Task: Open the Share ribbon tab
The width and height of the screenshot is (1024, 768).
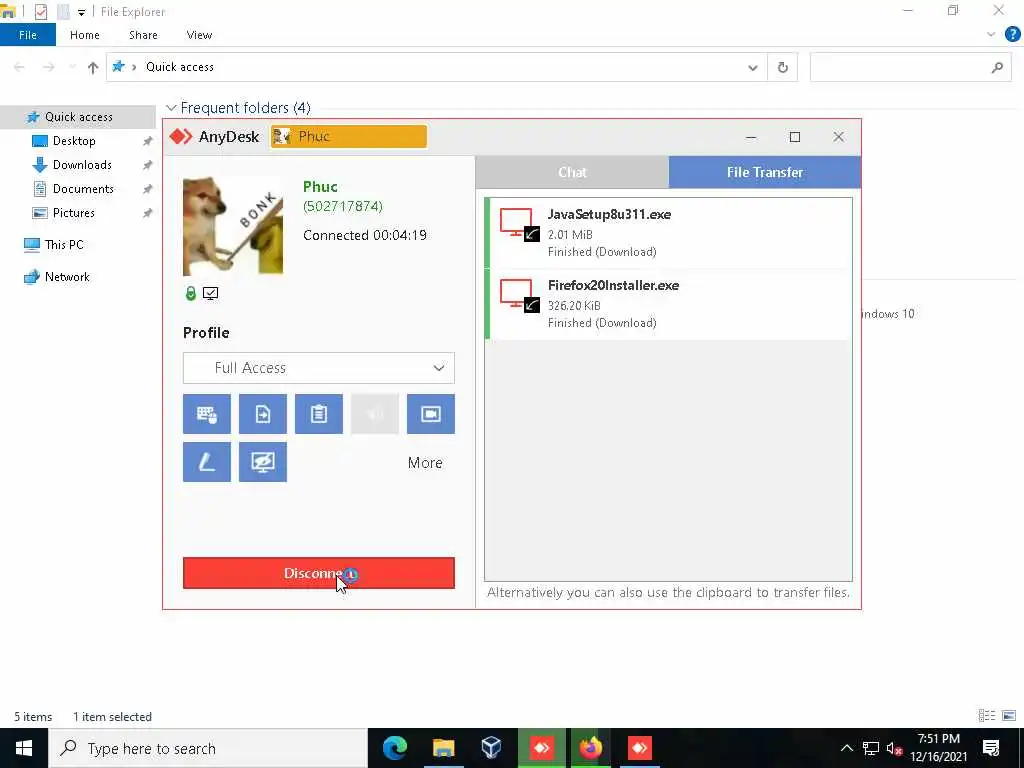Action: pos(143,35)
